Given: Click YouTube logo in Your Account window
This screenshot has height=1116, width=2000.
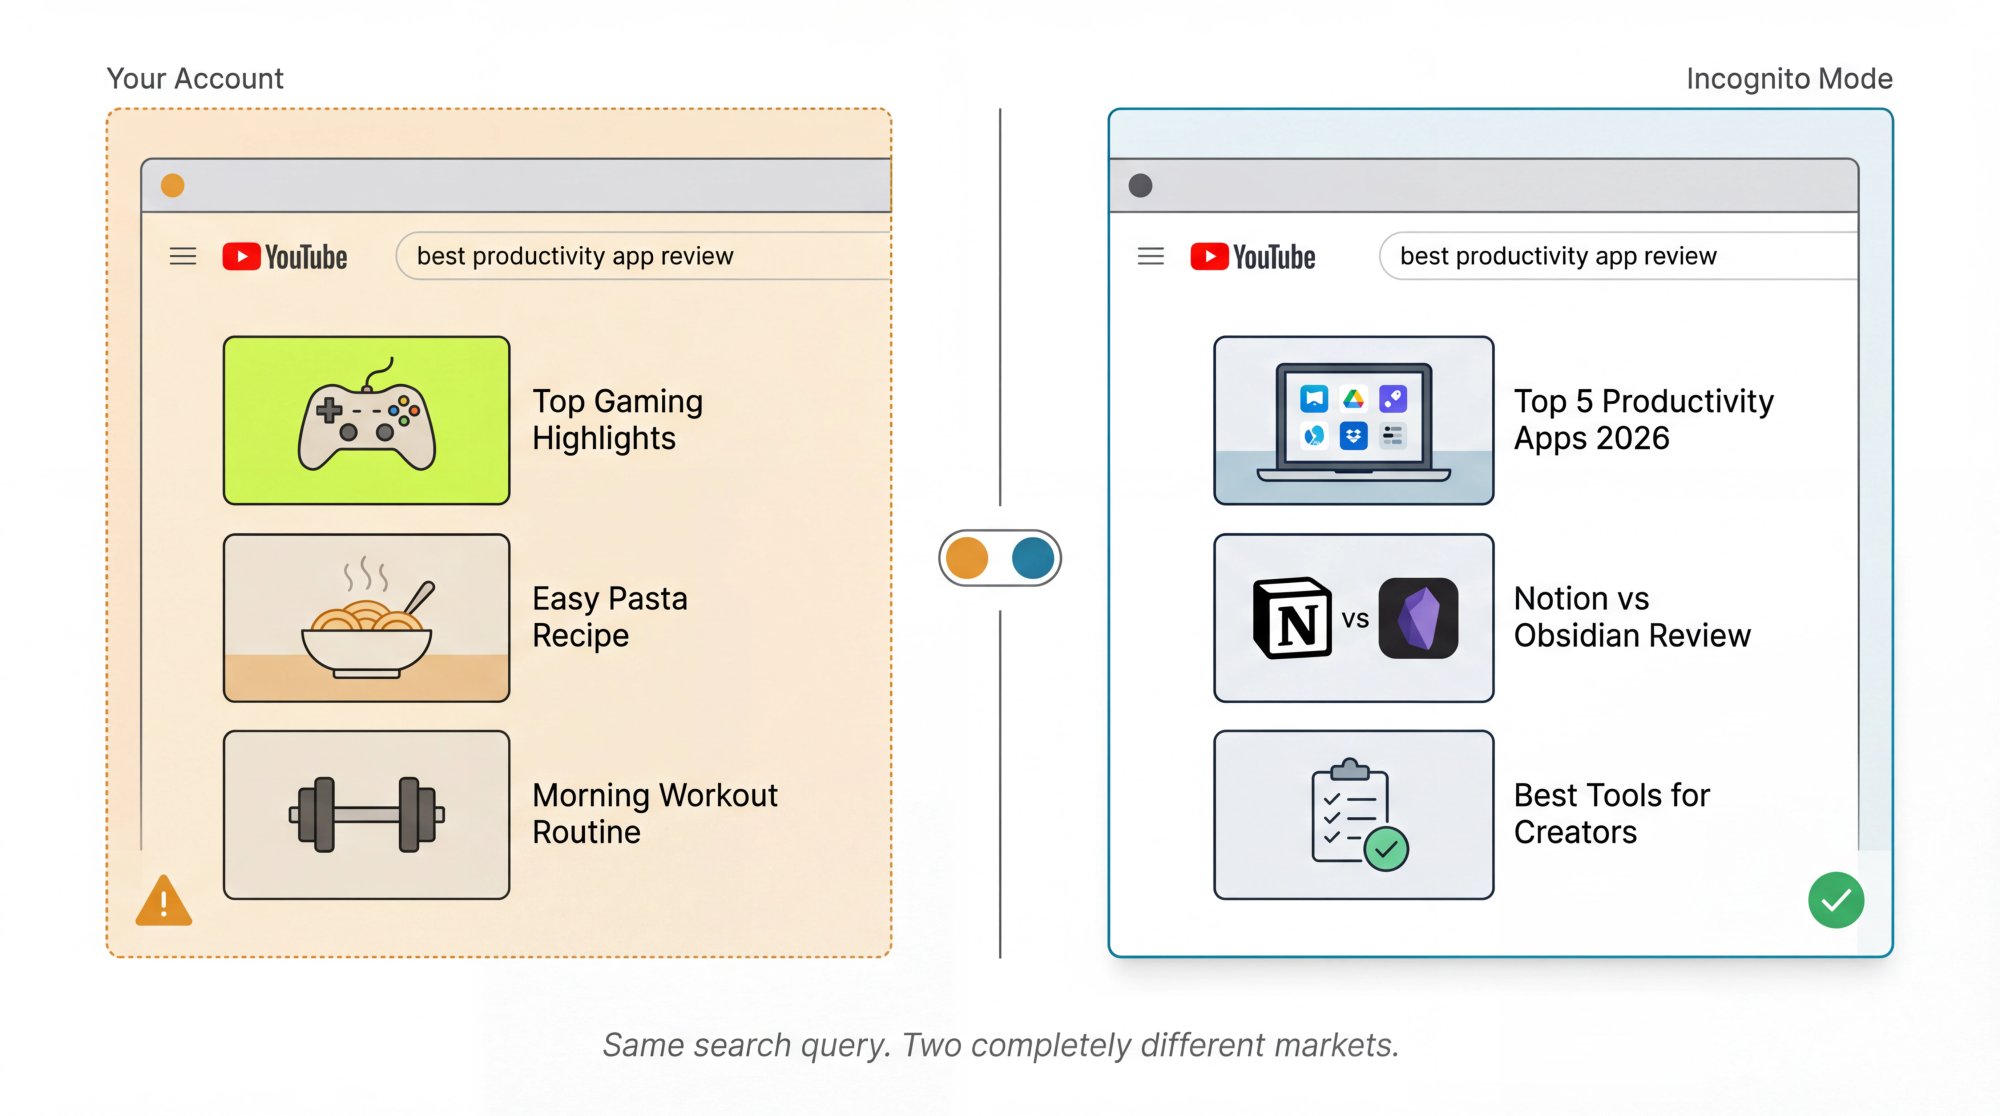Looking at the screenshot, I should (285, 257).
